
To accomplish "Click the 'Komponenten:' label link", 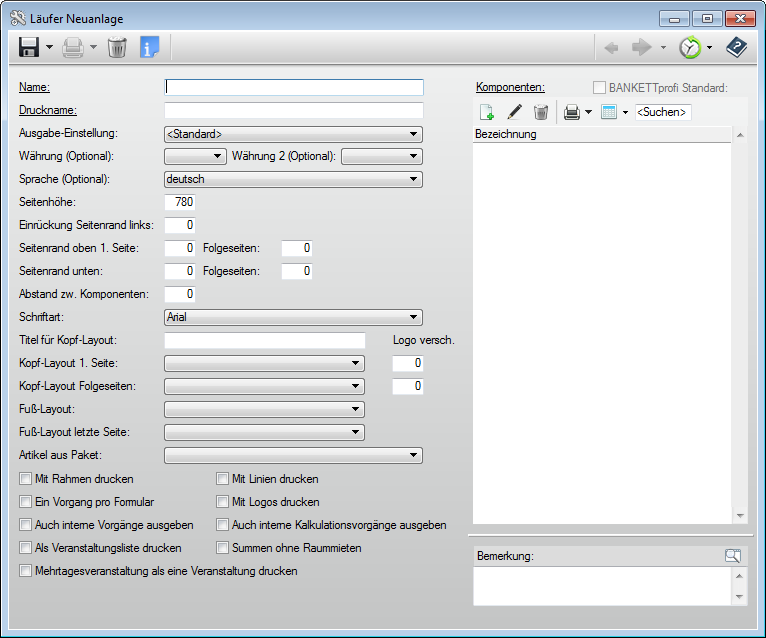I will pos(510,88).
